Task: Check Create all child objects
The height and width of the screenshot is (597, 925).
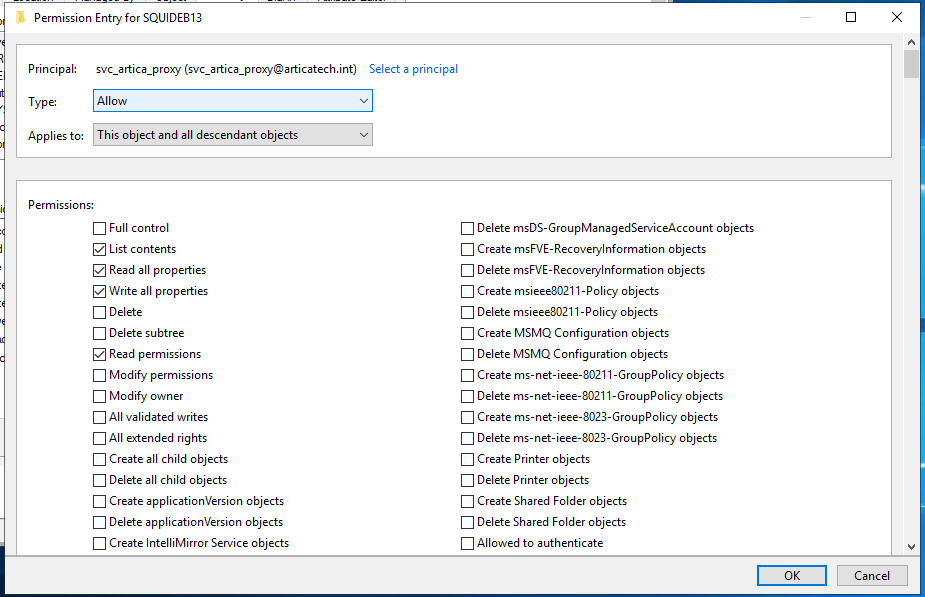Action: [x=99, y=459]
